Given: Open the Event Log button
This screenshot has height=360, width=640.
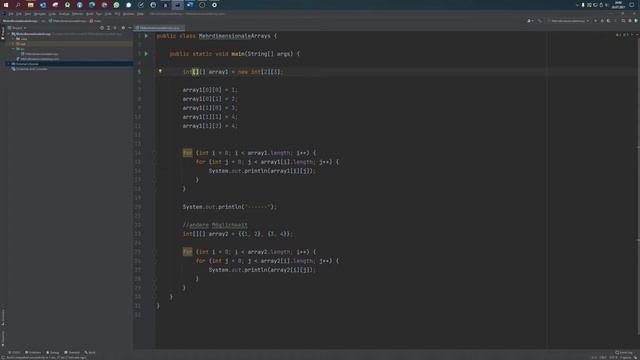Looking at the screenshot, I should pos(624,352).
